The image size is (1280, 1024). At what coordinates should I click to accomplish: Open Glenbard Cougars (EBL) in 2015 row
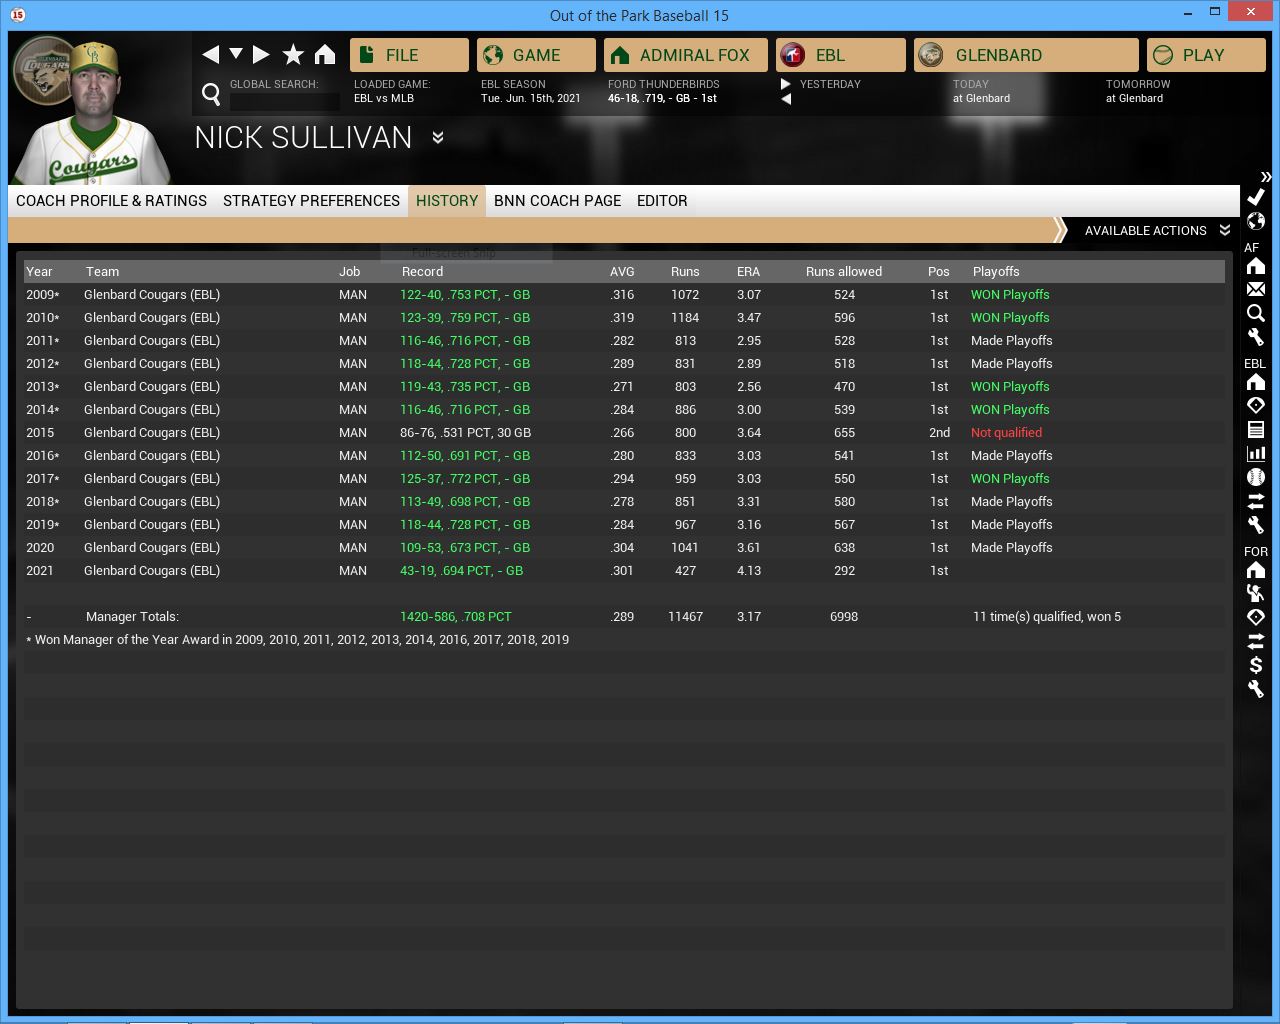[x=152, y=433]
